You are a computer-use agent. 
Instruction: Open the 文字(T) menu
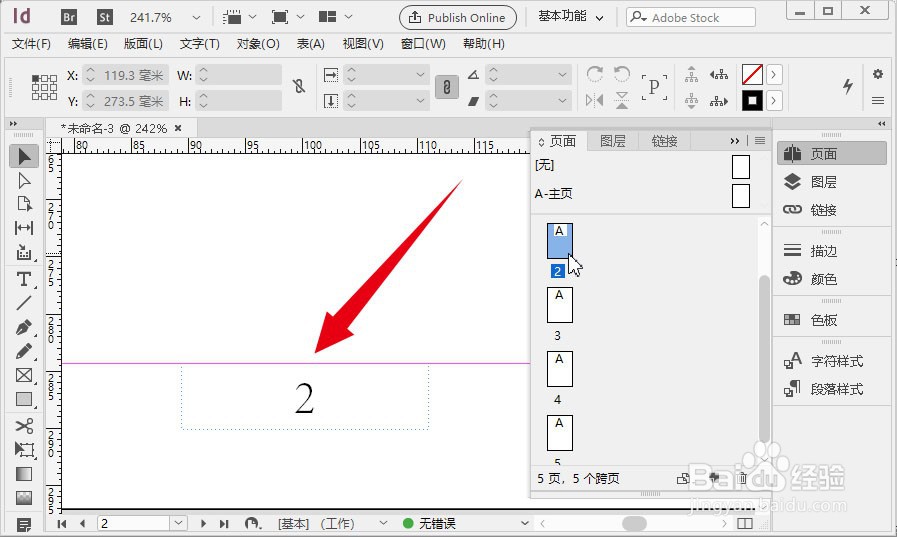tap(200, 44)
